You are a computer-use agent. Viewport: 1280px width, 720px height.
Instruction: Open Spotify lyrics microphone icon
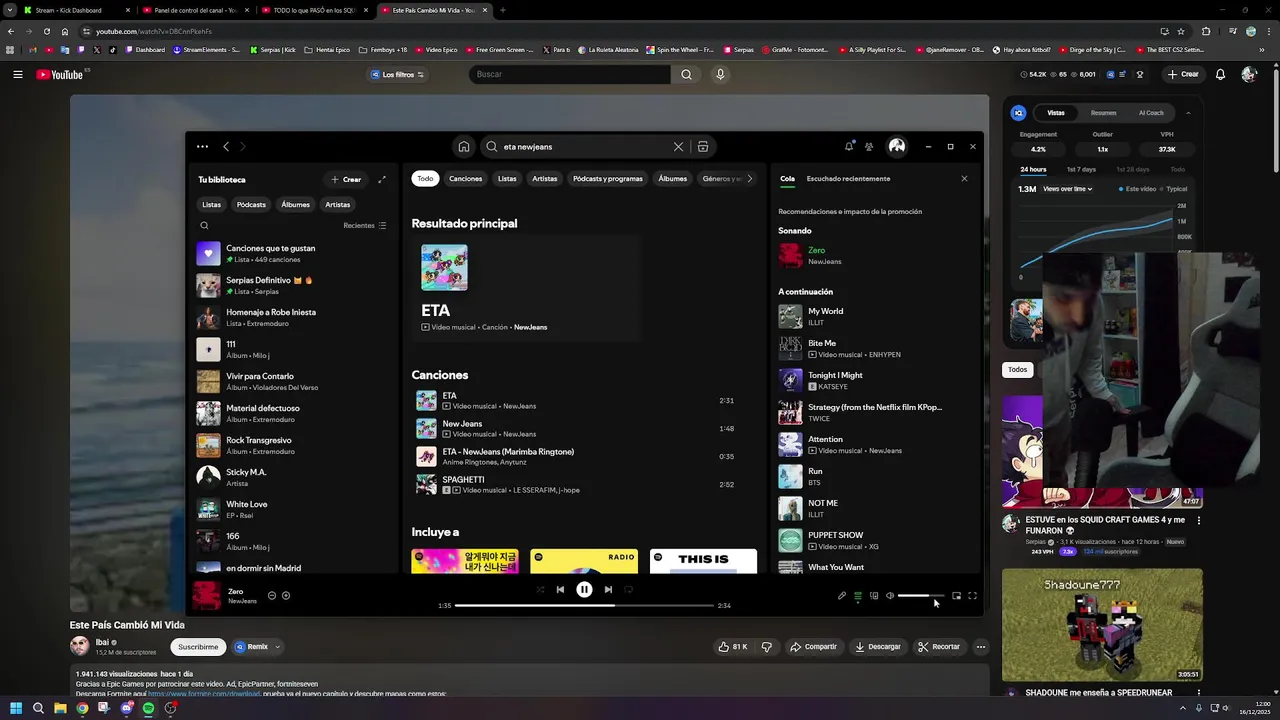pyautogui.click(x=842, y=596)
